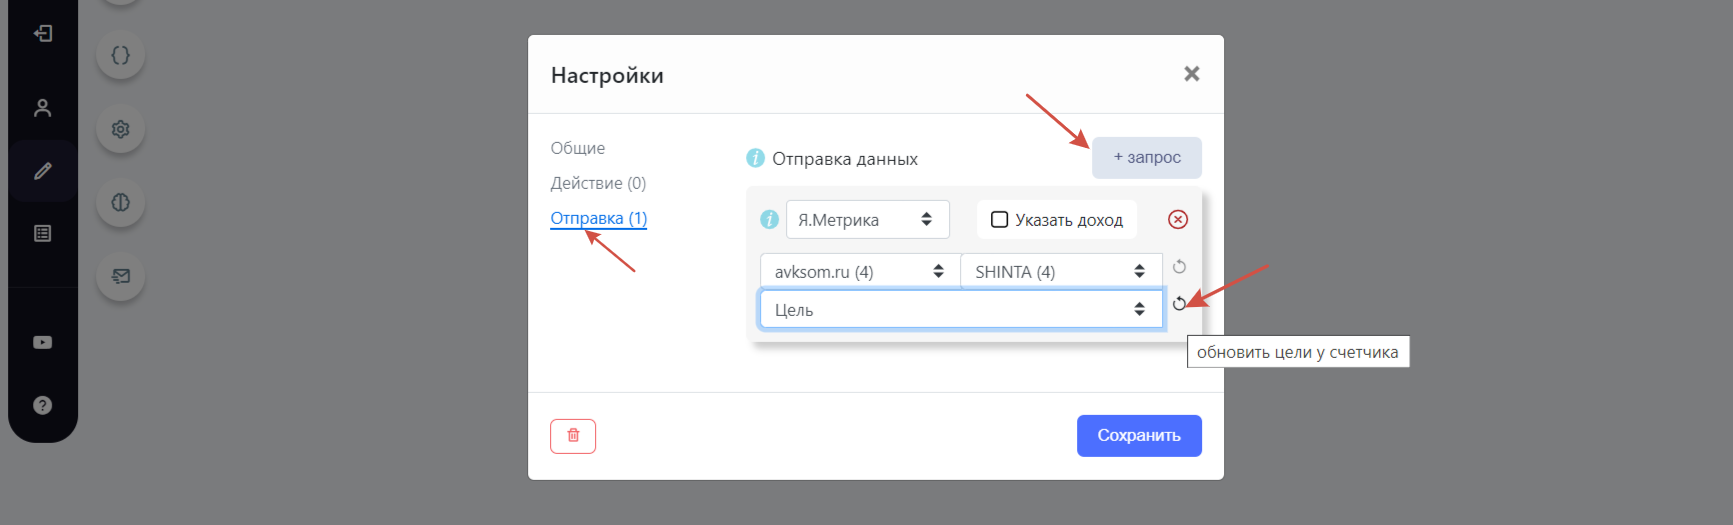Click info icon beside Я.Метрика dropdown
The width and height of the screenshot is (1733, 525).
[769, 219]
